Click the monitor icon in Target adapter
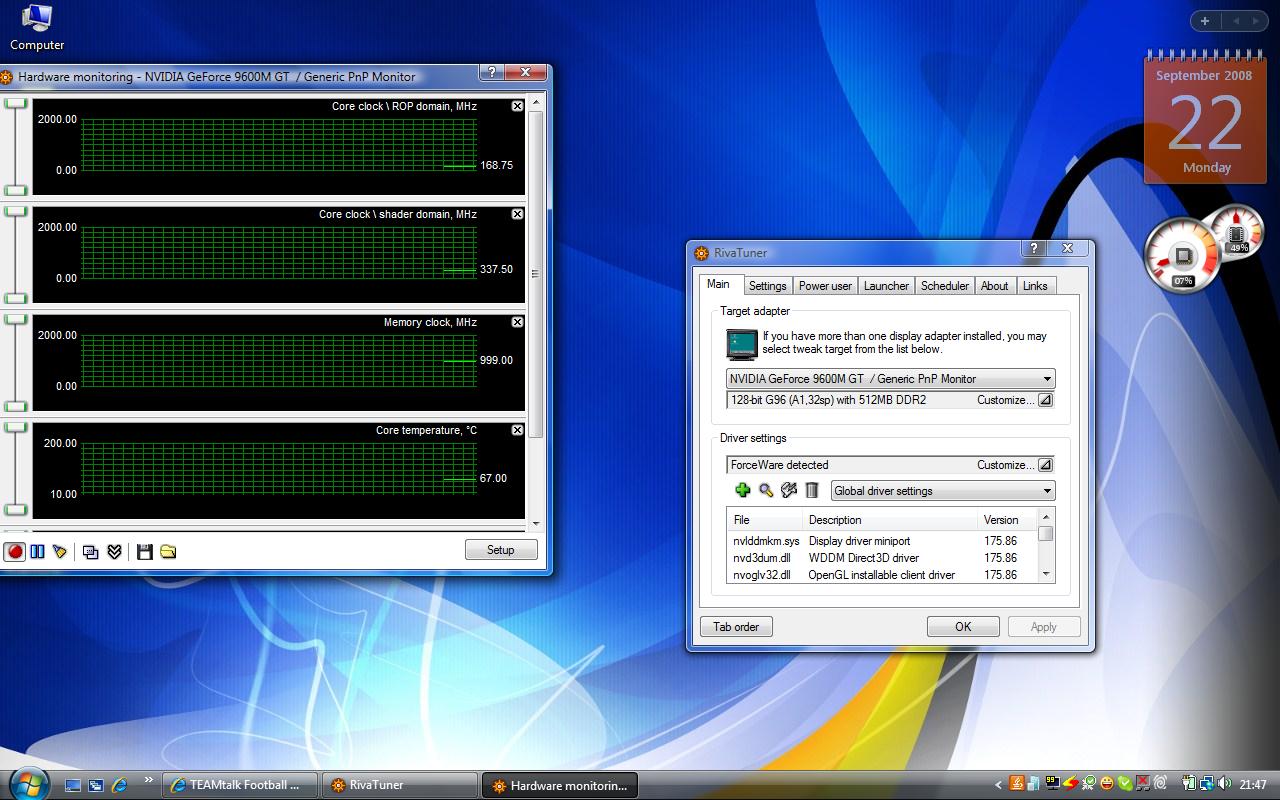 point(741,343)
